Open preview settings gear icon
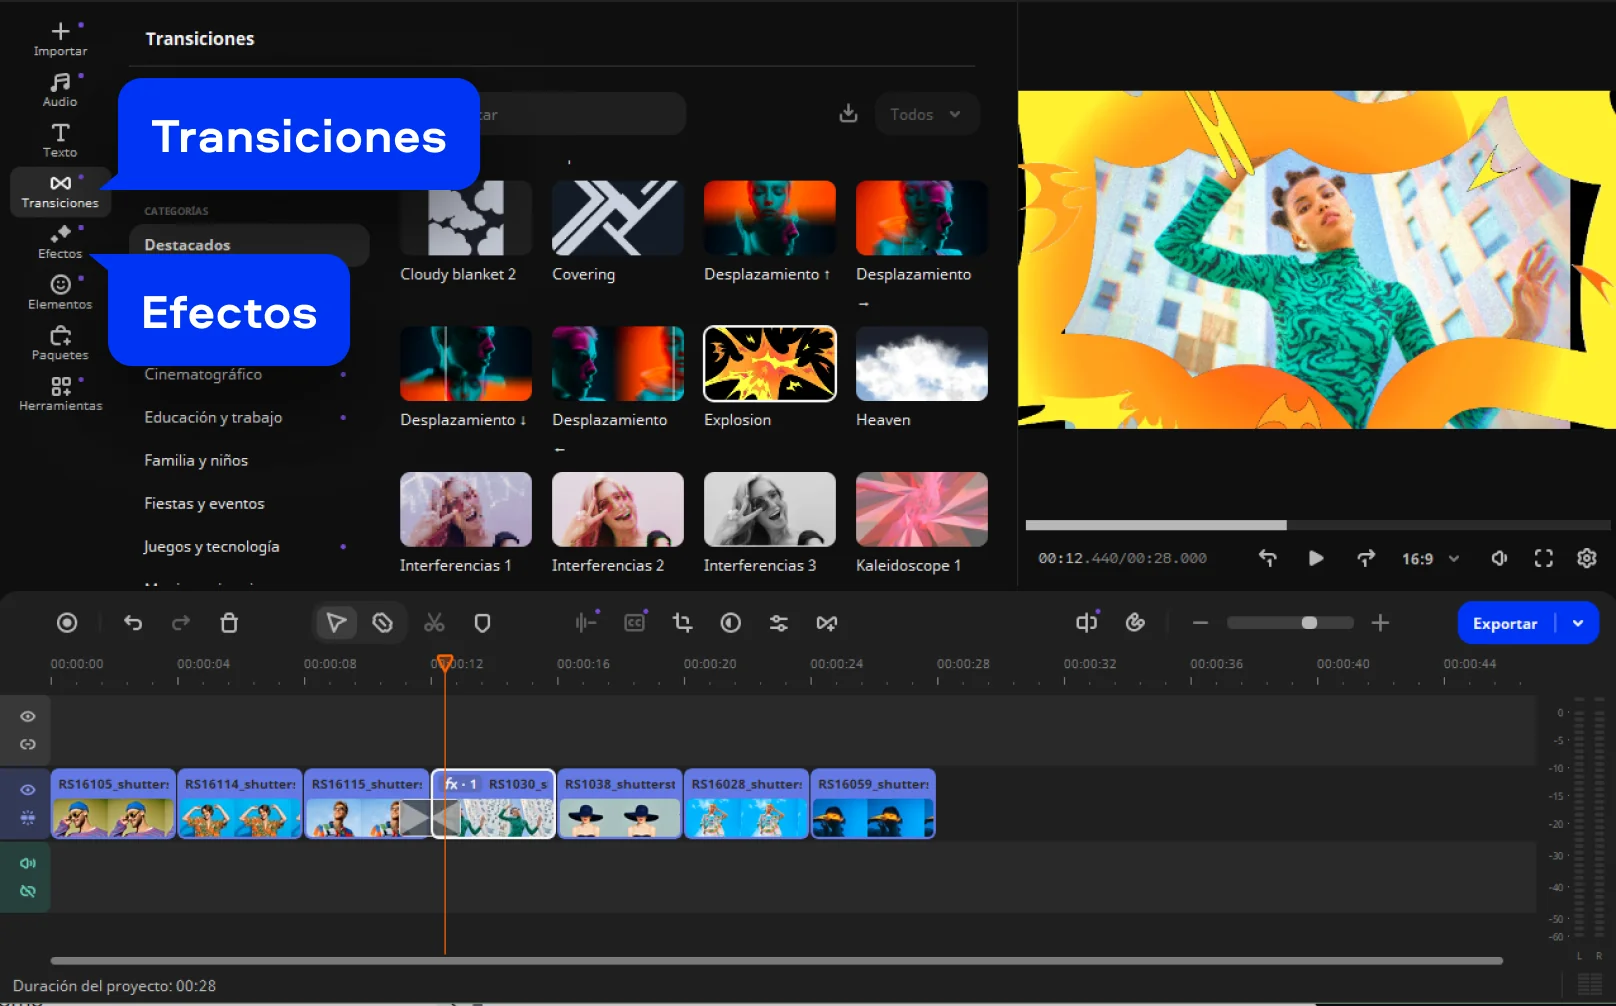 [x=1586, y=558]
